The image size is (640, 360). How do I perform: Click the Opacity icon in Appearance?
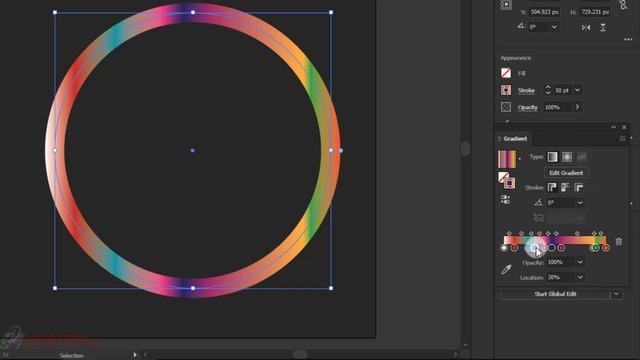[506, 107]
